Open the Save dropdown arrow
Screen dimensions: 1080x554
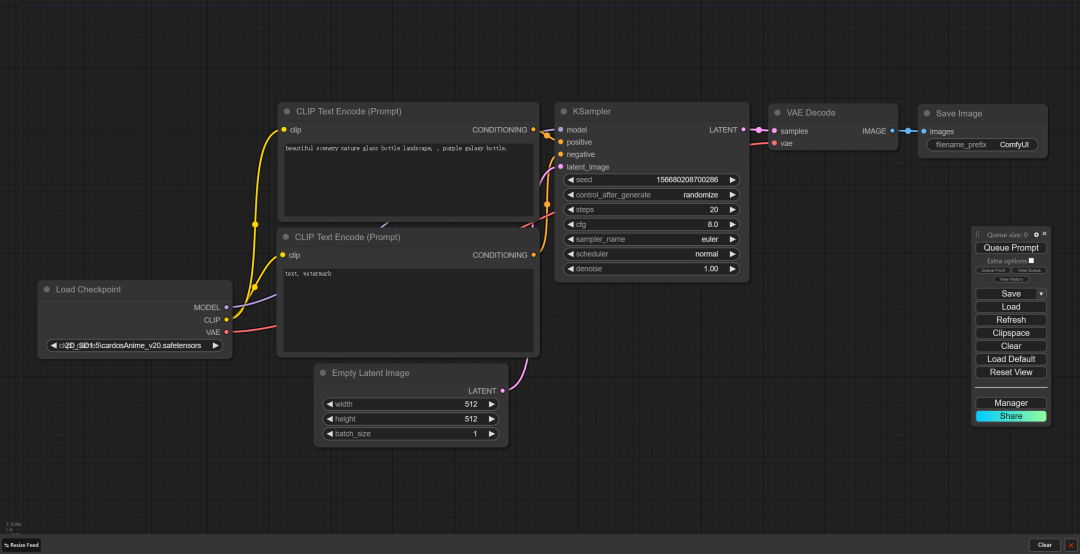click(1041, 294)
